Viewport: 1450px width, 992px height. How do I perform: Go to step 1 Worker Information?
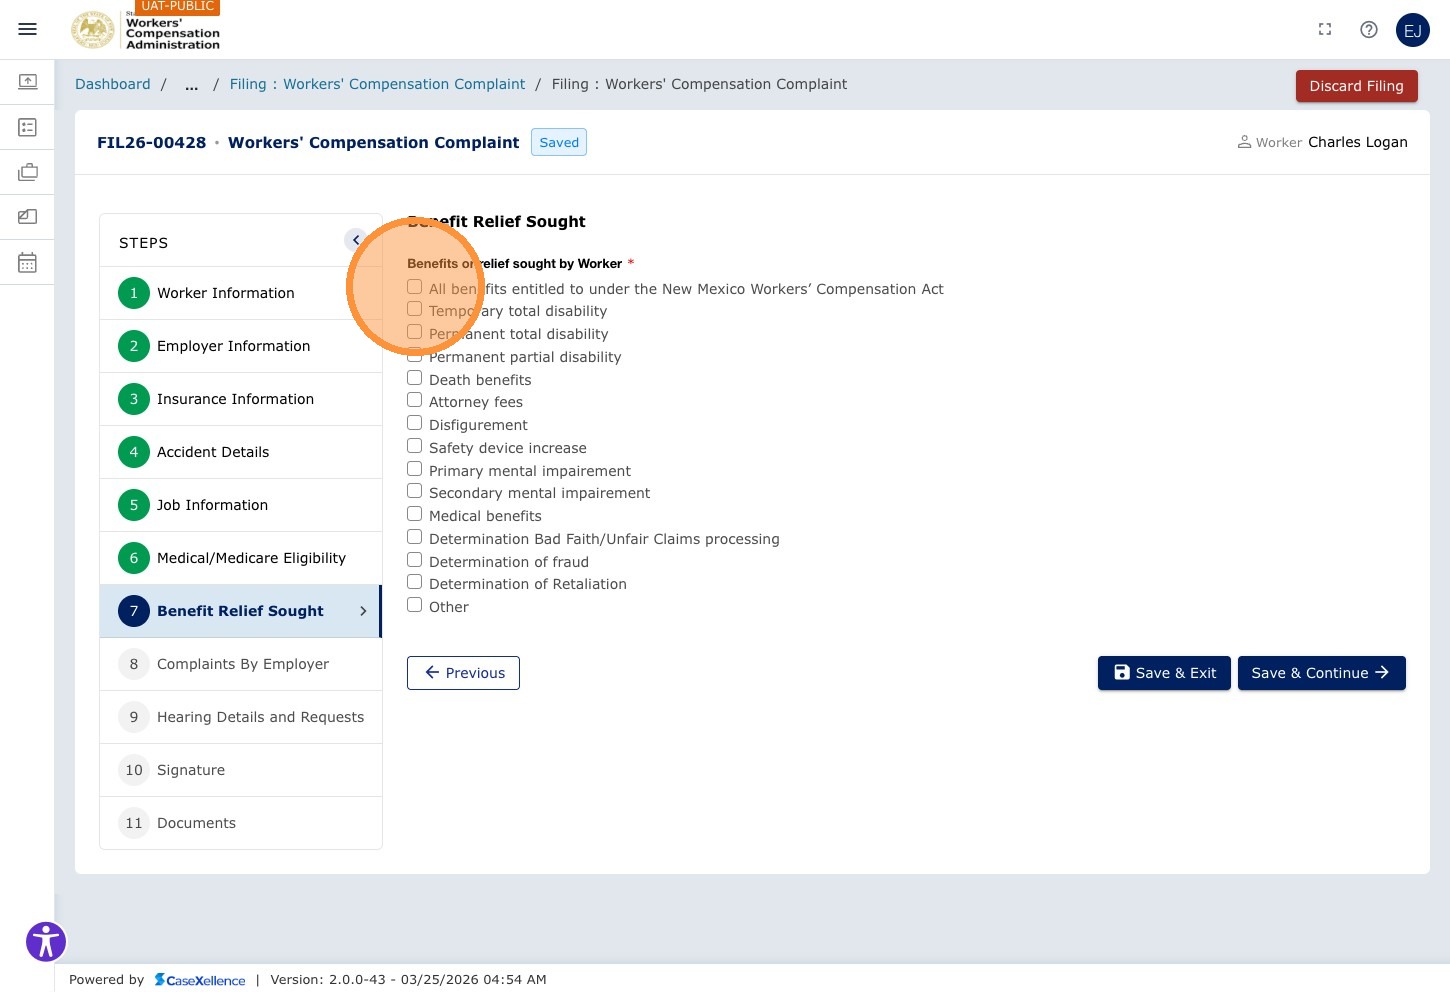coord(241,293)
